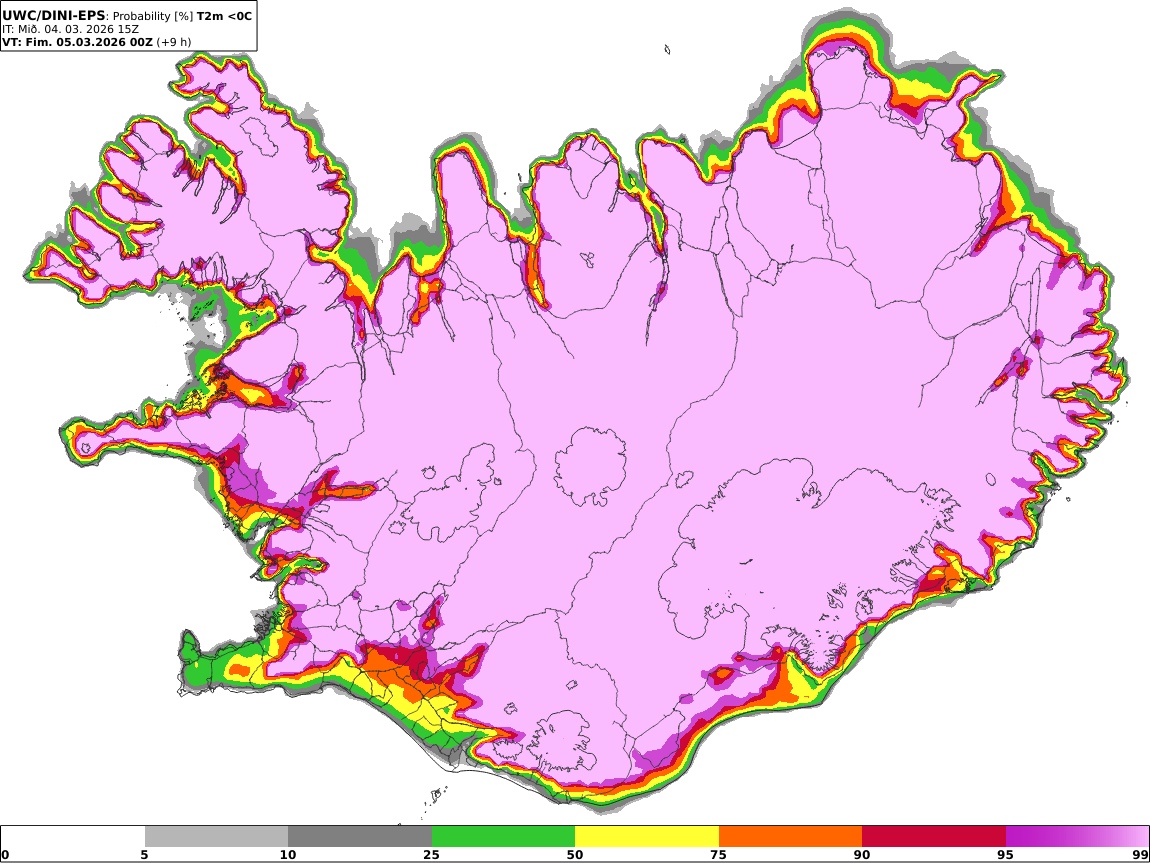Screen dimensions: 1150x863
Task: Click the white 0–5 legend segment
Action: pos(73,837)
